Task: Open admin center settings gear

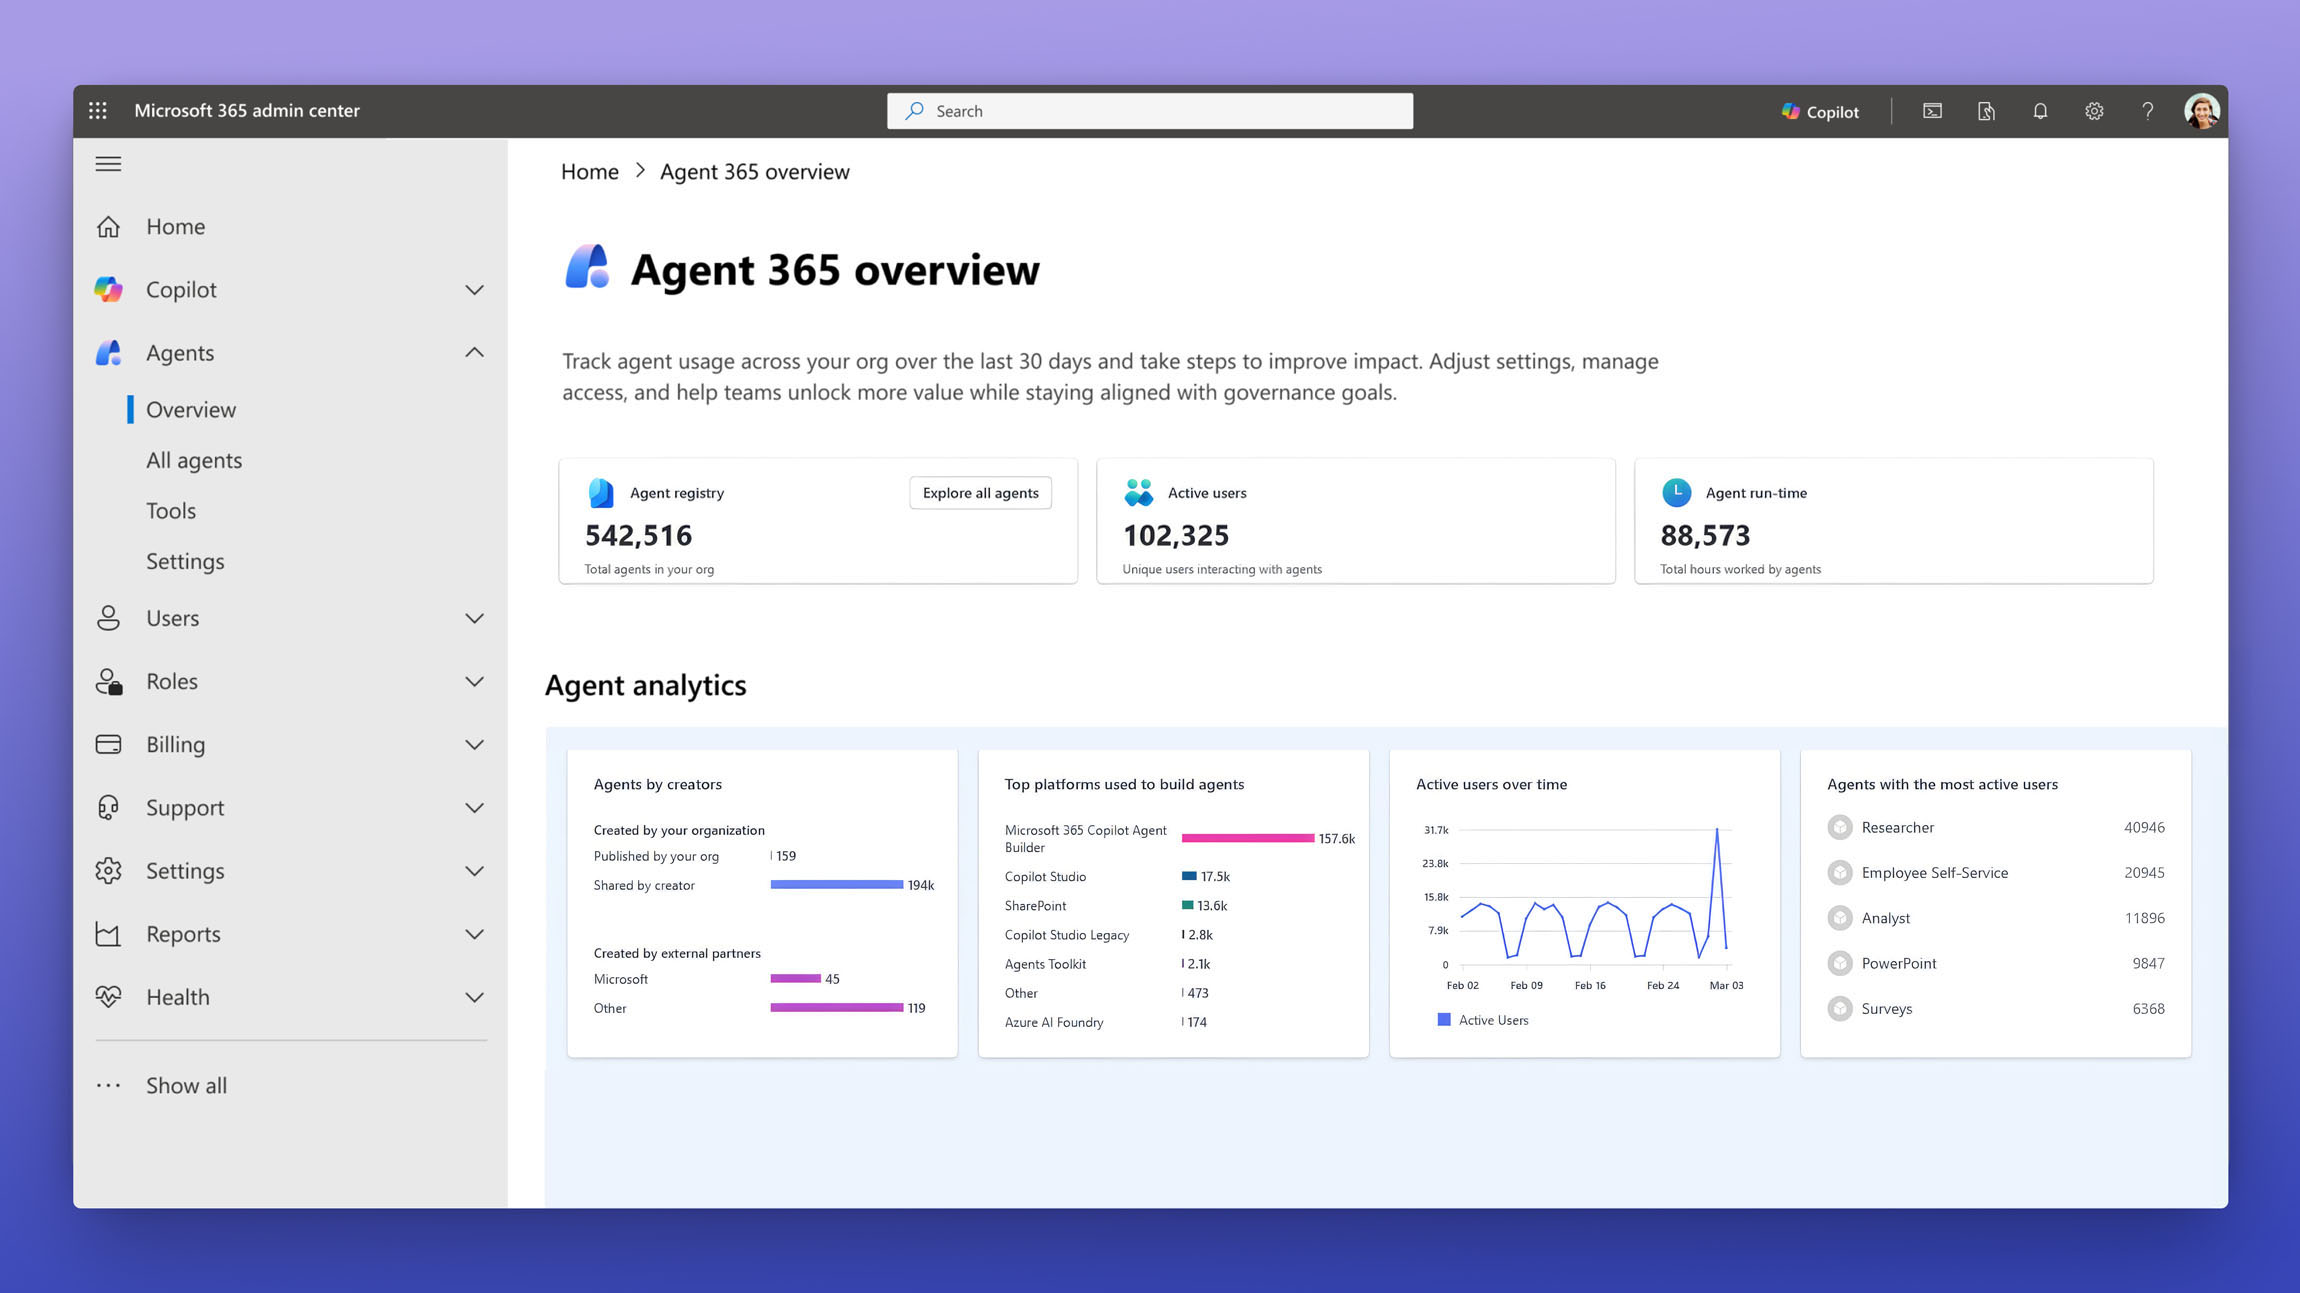Action: (2094, 111)
